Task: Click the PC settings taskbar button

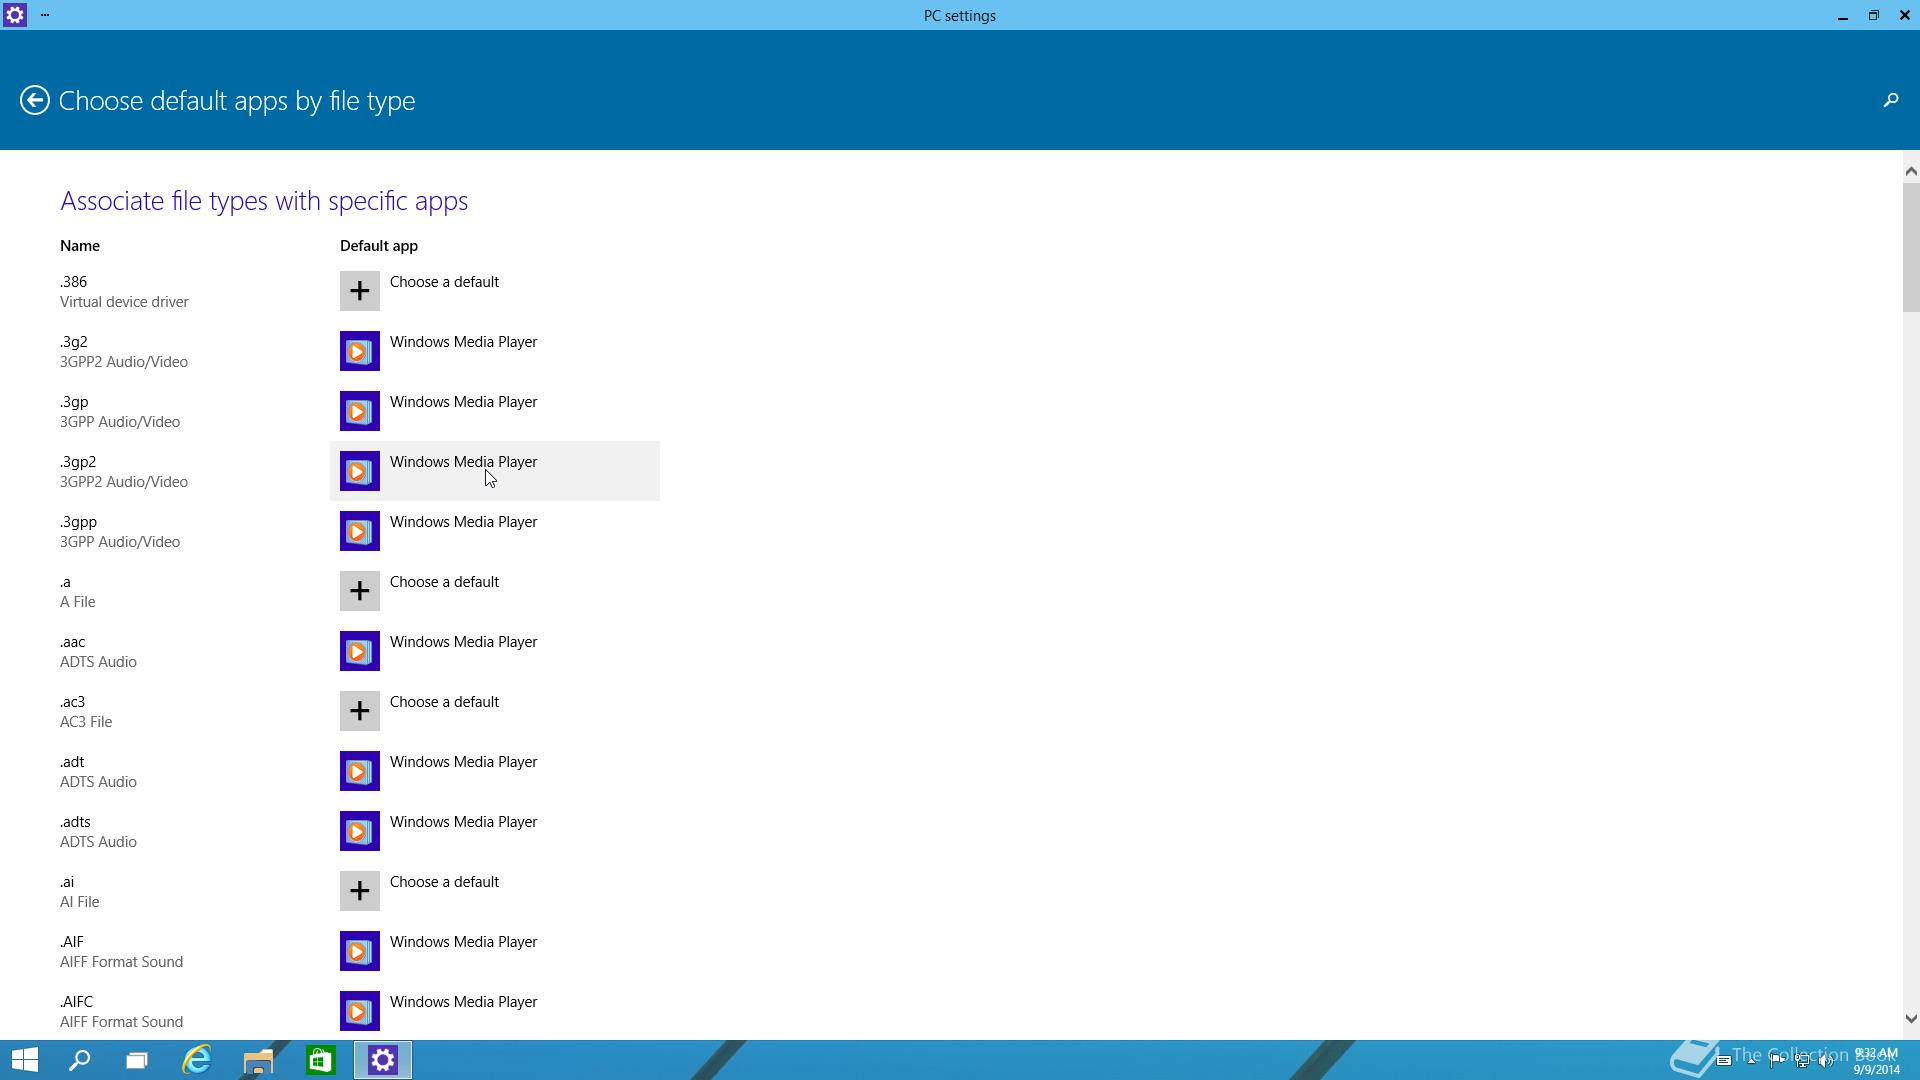Action: 383,1060
